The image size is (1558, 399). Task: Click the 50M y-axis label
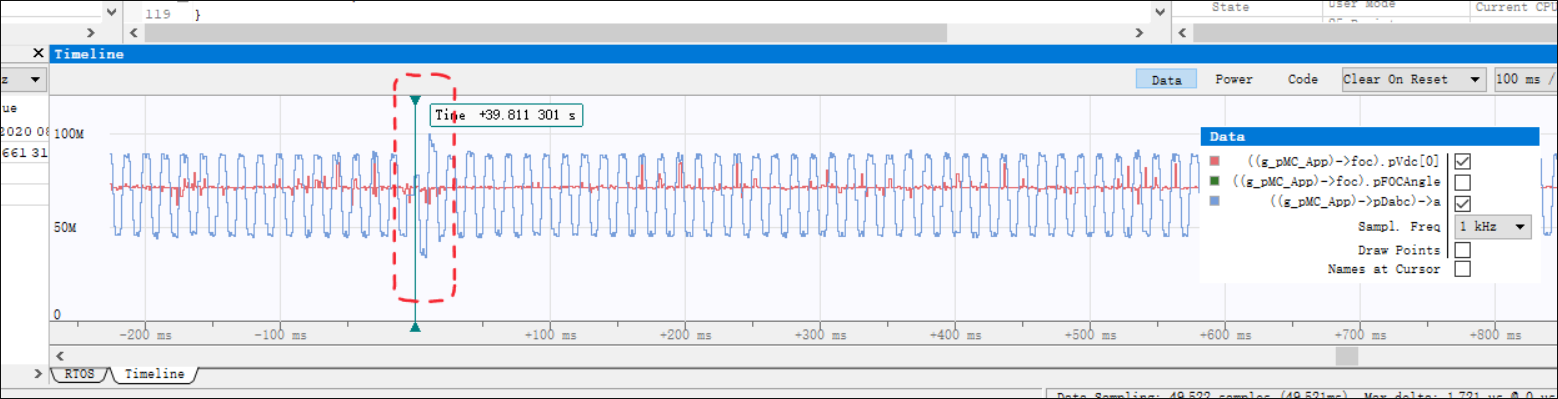[65, 229]
